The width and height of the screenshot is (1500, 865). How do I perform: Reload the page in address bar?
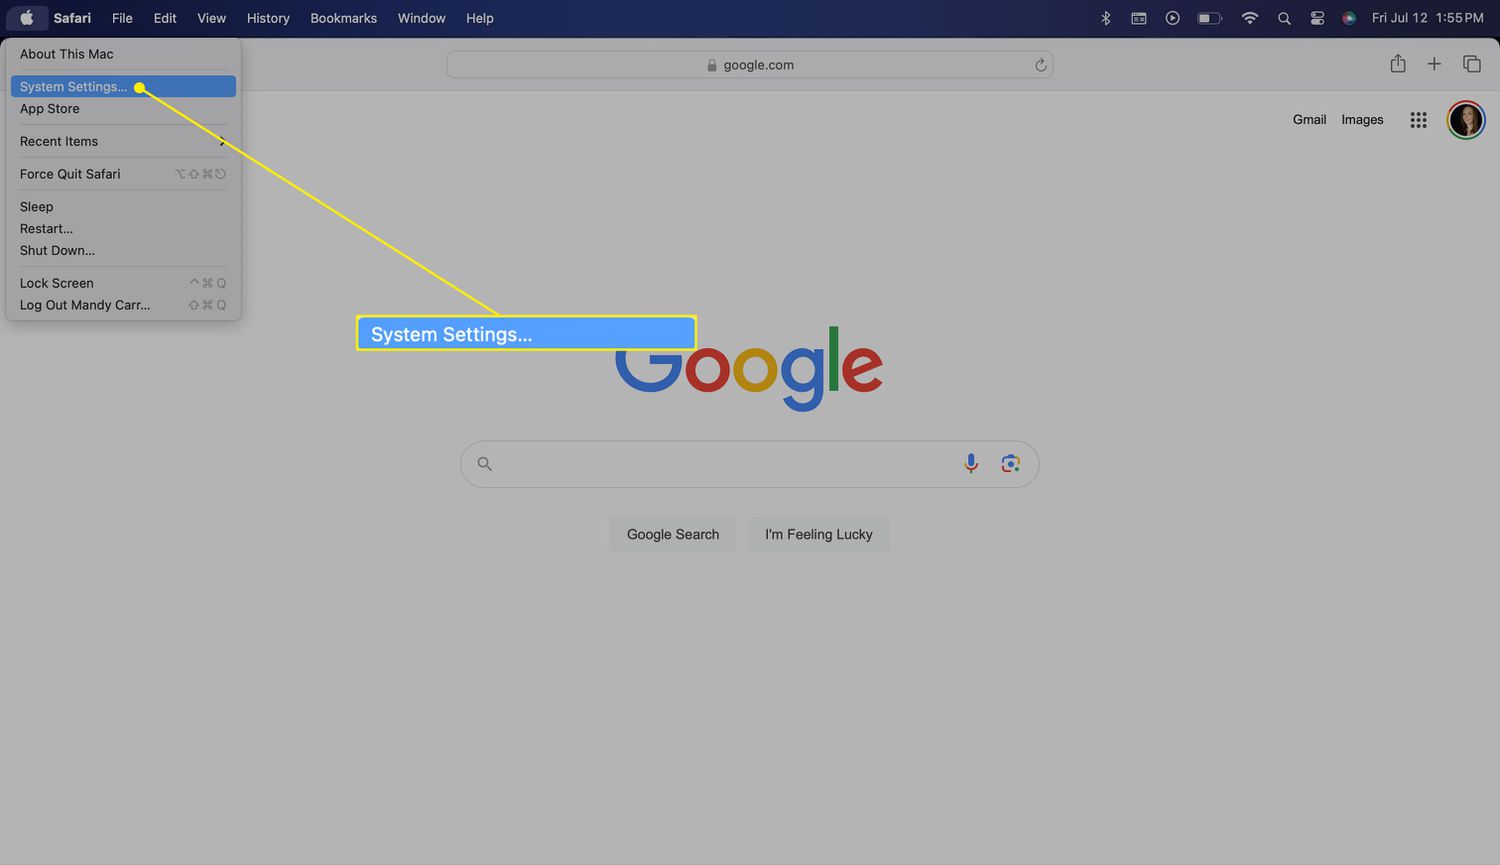[x=1040, y=65]
